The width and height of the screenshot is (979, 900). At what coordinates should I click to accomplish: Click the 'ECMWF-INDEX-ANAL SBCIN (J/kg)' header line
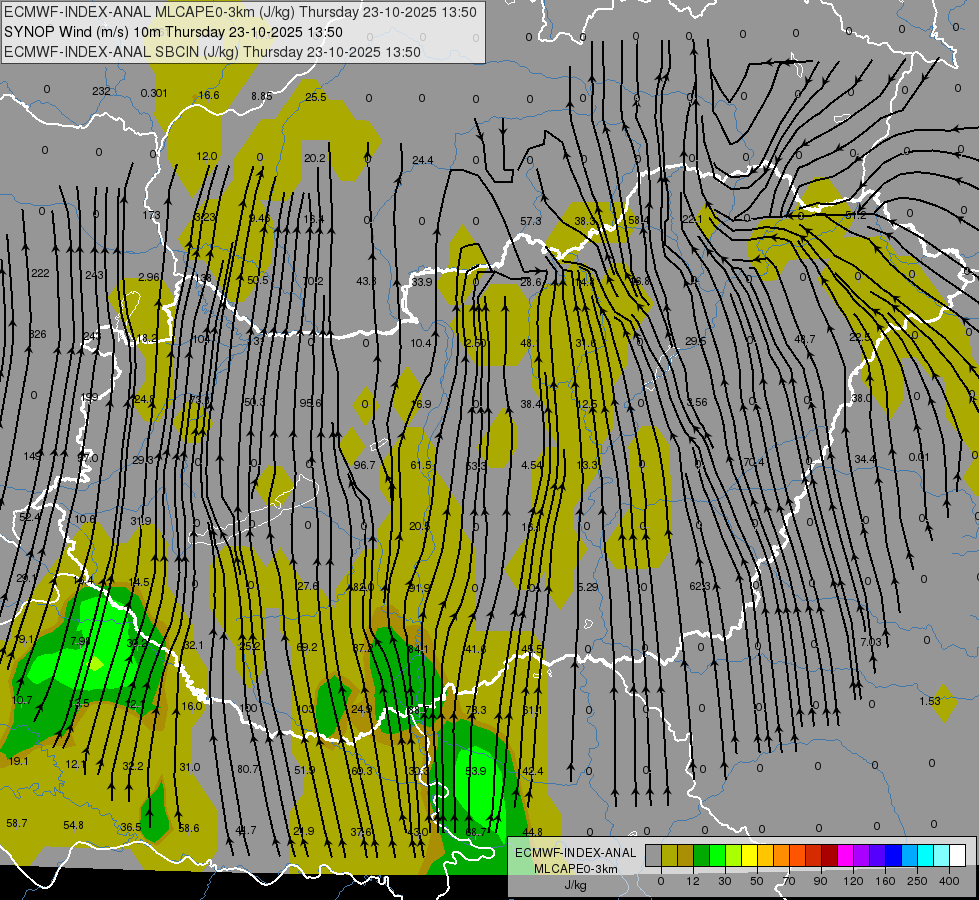pyautogui.click(x=212, y=52)
